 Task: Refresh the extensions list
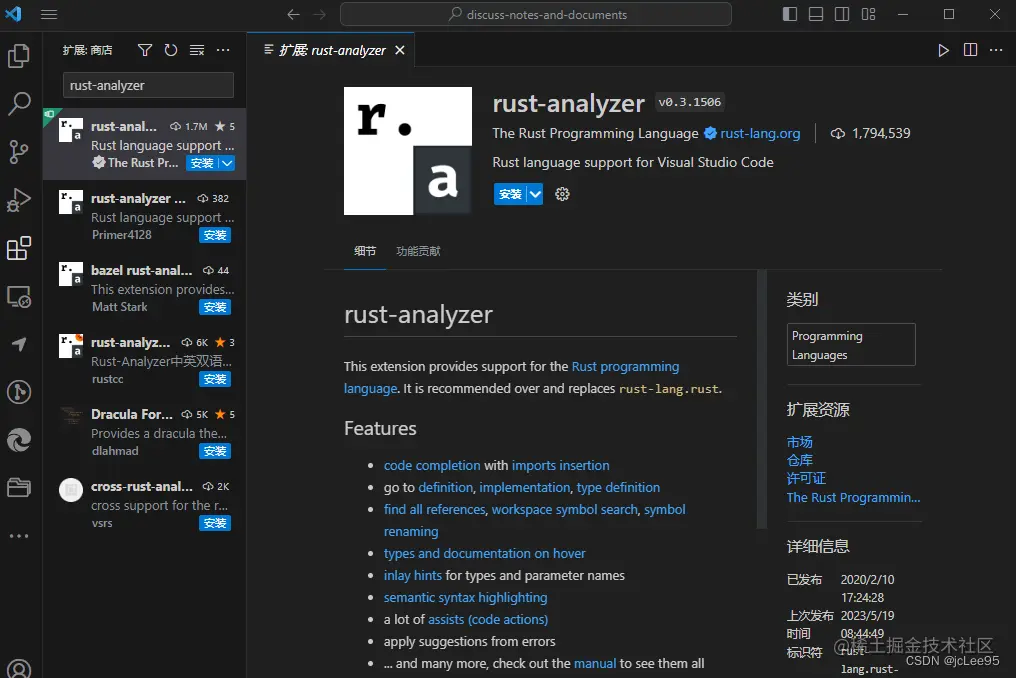click(x=171, y=50)
